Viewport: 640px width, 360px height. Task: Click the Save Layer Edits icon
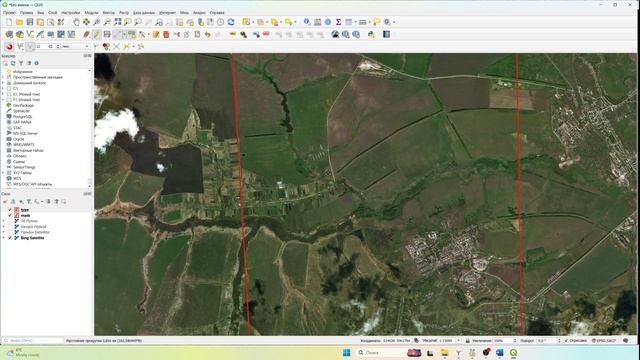pyautogui.click(x=107, y=35)
